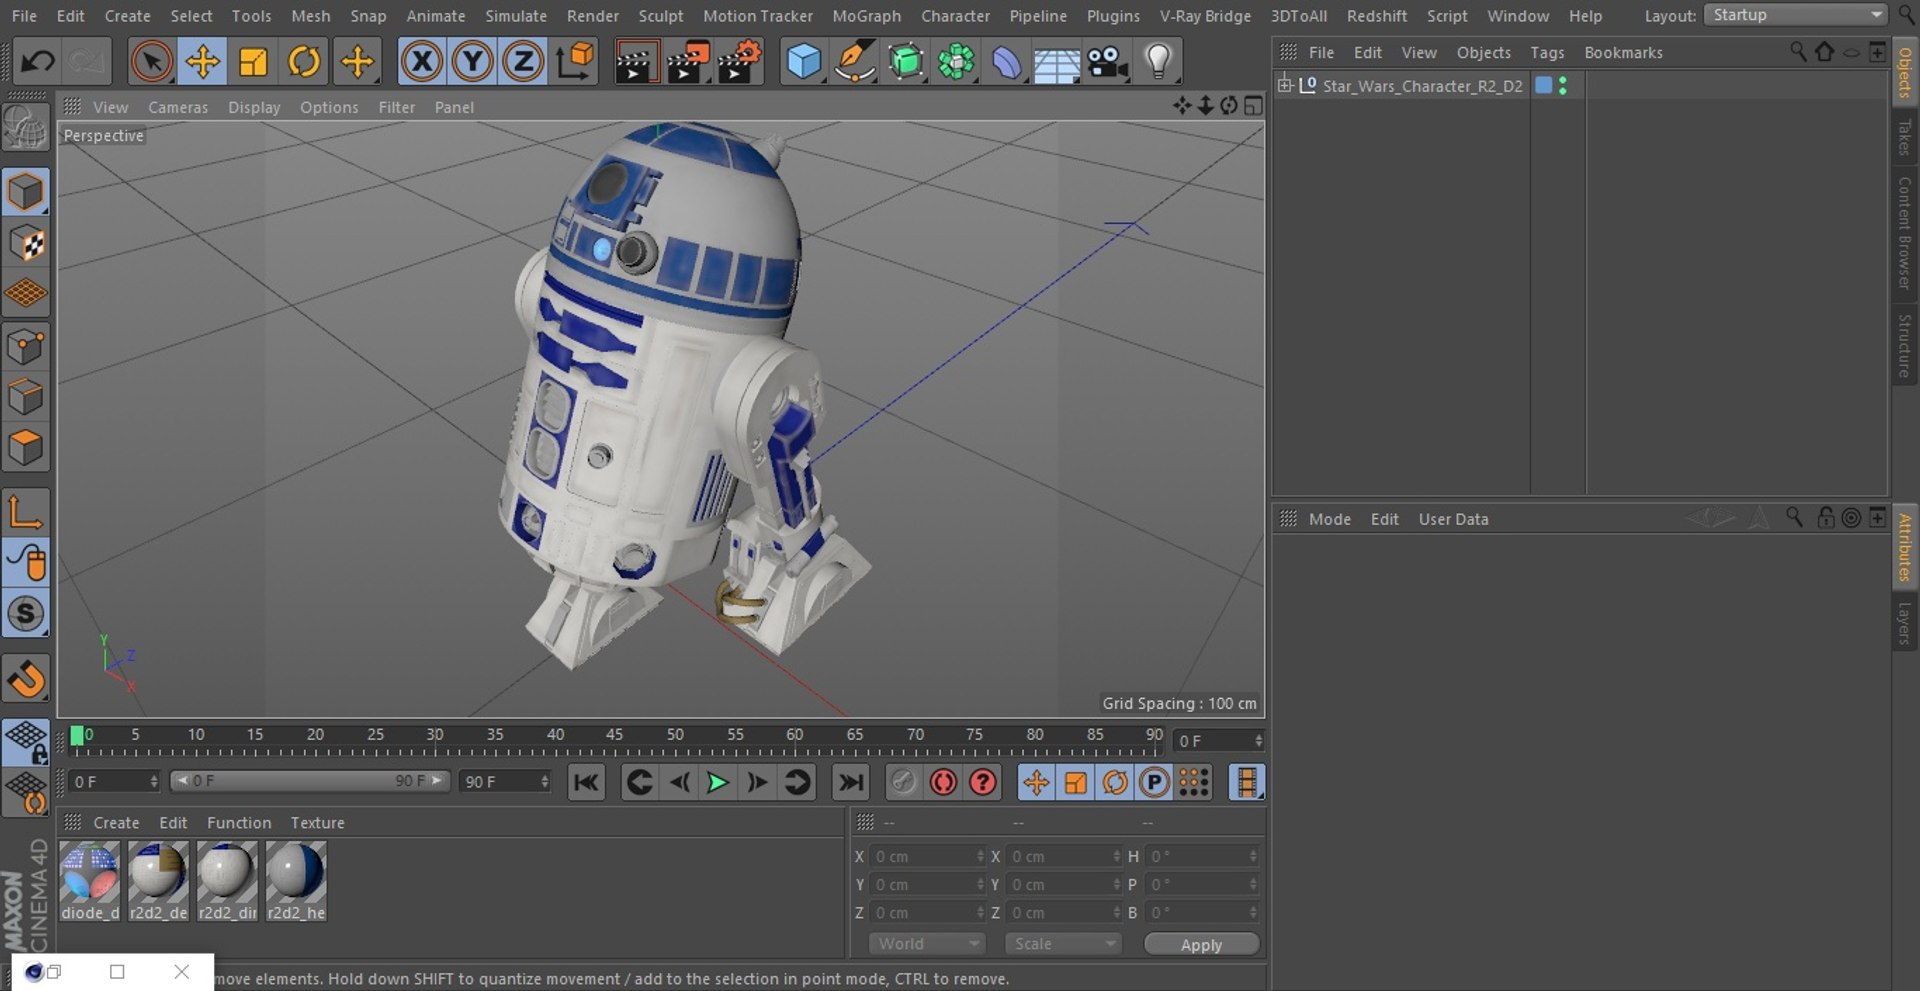The width and height of the screenshot is (1920, 991).
Task: Click the Live Selection arrow tool
Action: [x=151, y=62]
